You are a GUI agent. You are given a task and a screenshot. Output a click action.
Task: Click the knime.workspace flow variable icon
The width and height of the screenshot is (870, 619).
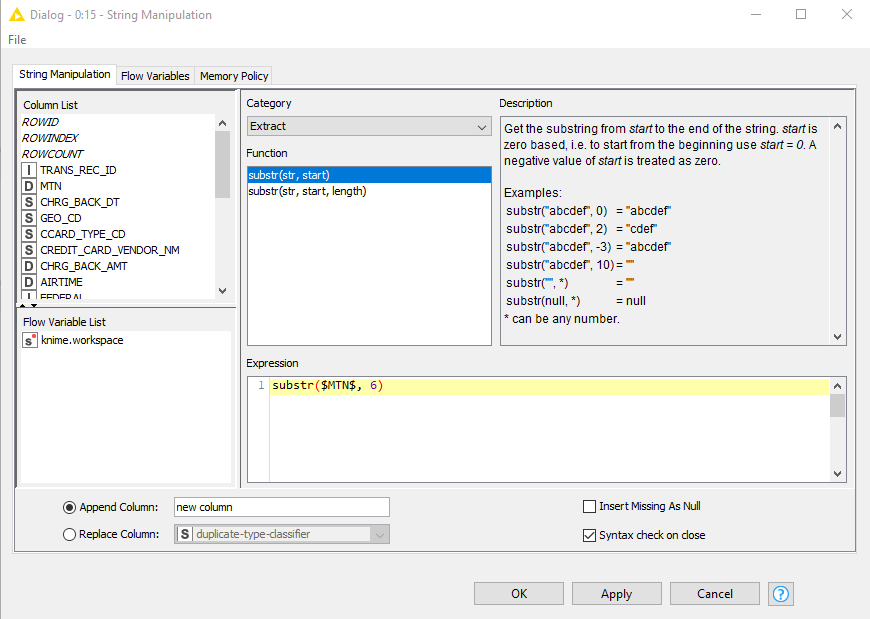[x=29, y=341]
